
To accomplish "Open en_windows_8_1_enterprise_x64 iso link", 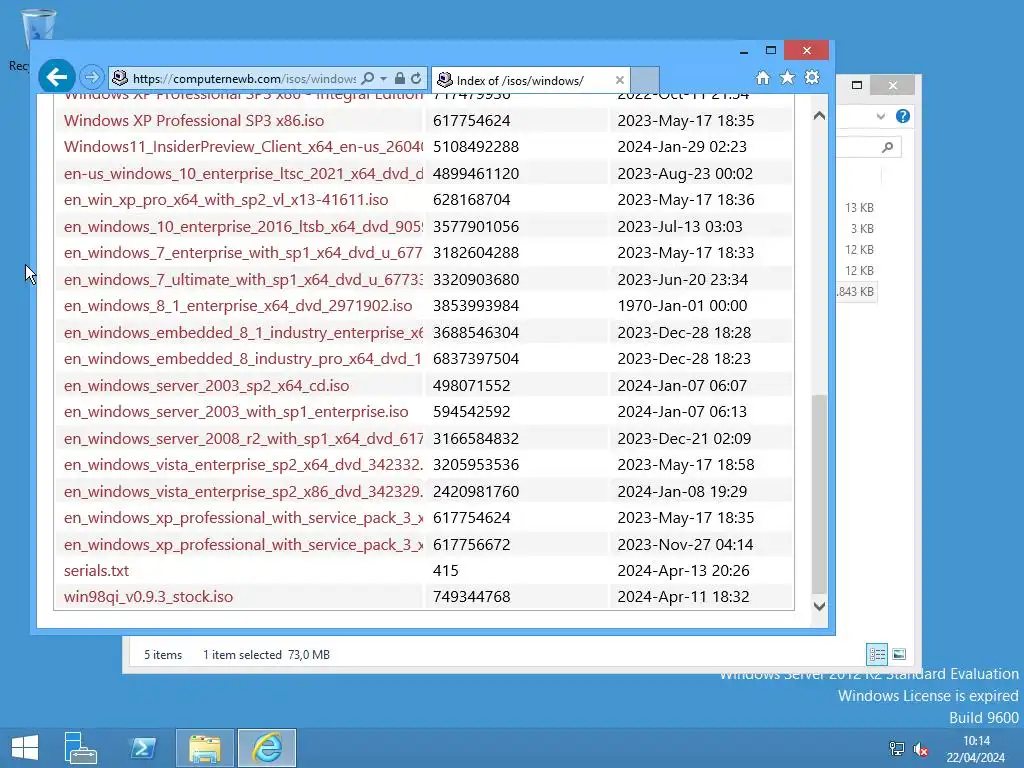I will (x=238, y=305).
